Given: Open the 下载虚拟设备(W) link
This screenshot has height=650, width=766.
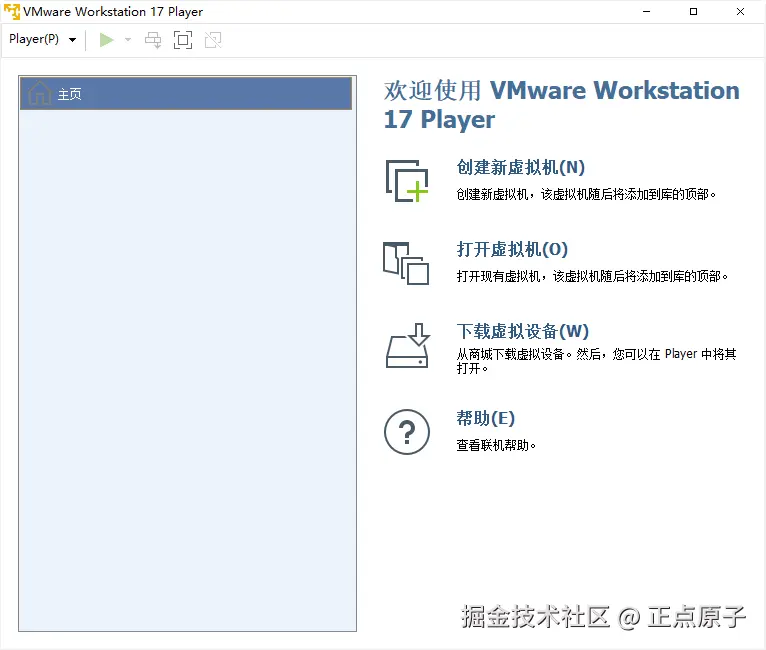Looking at the screenshot, I should coord(523,332).
